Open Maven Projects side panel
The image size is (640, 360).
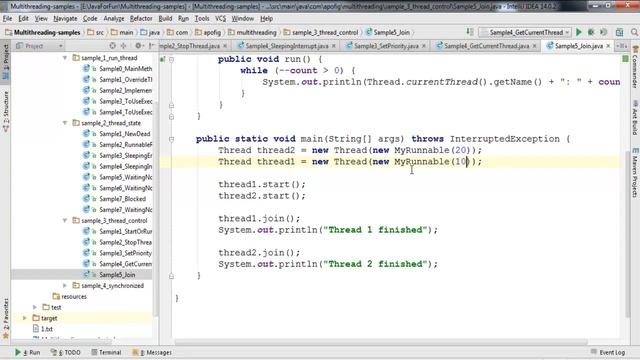pos(635,173)
